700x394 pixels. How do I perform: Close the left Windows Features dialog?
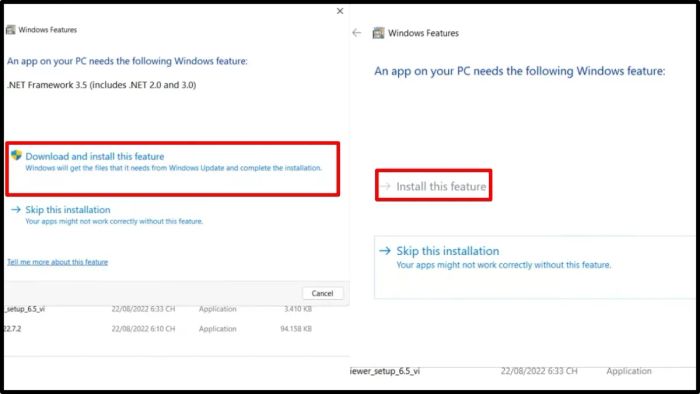pyautogui.click(x=340, y=11)
